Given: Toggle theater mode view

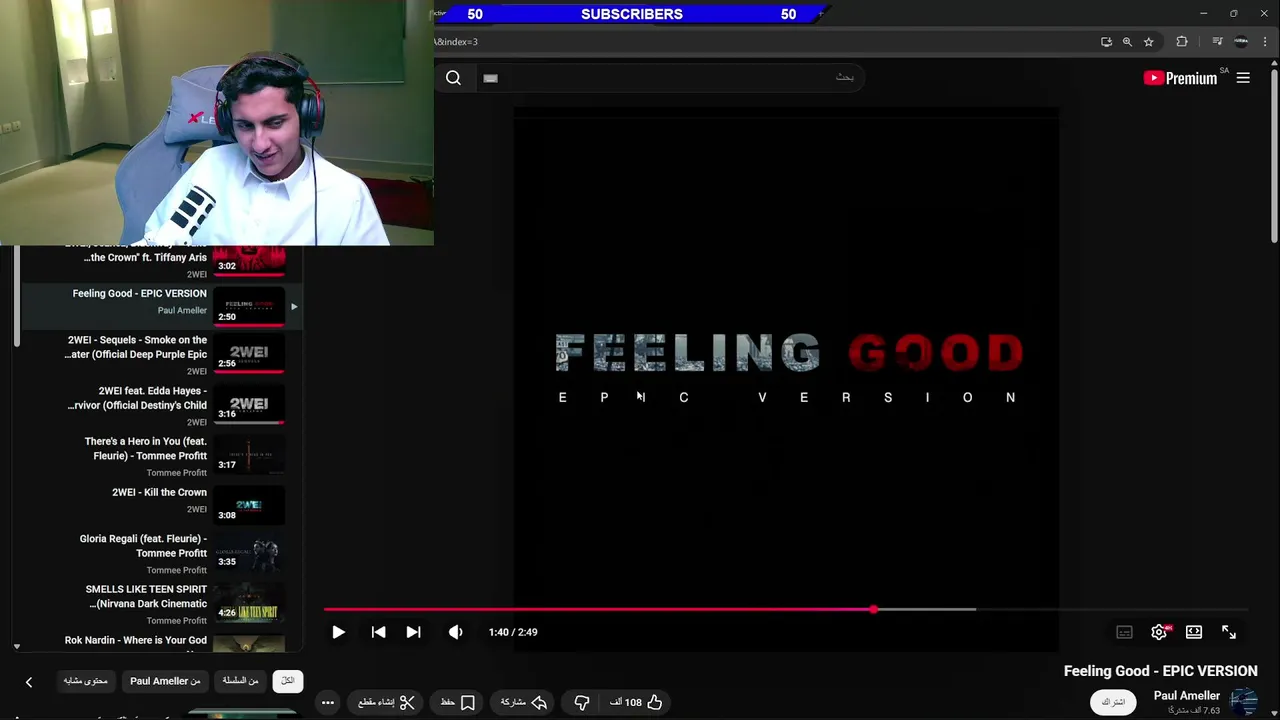Looking at the screenshot, I should (x=1194, y=632).
